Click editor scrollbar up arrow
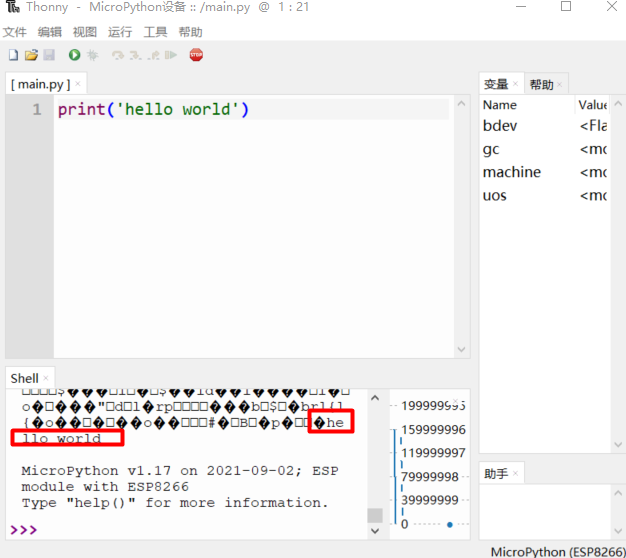 [x=461, y=104]
